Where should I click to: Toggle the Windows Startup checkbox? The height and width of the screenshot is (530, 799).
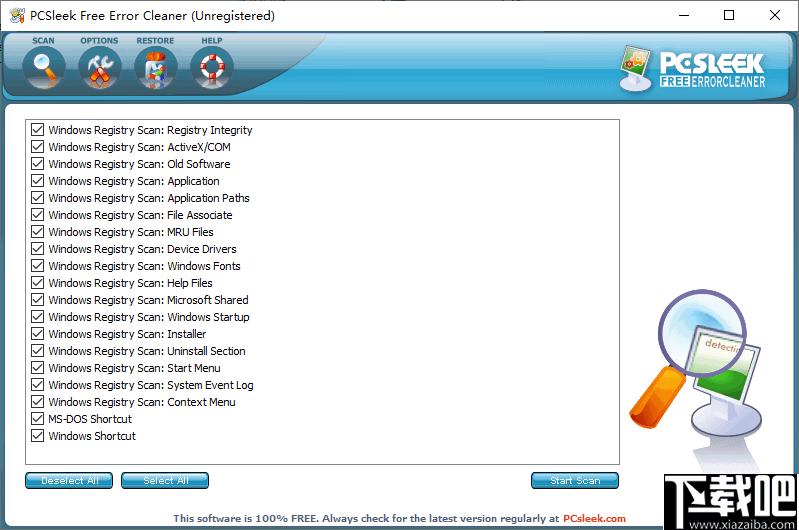pos(37,316)
